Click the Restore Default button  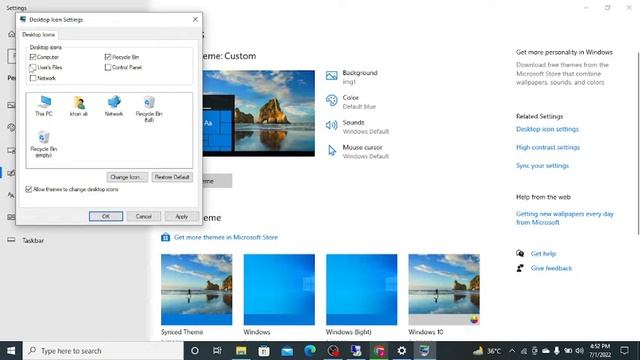pos(172,177)
